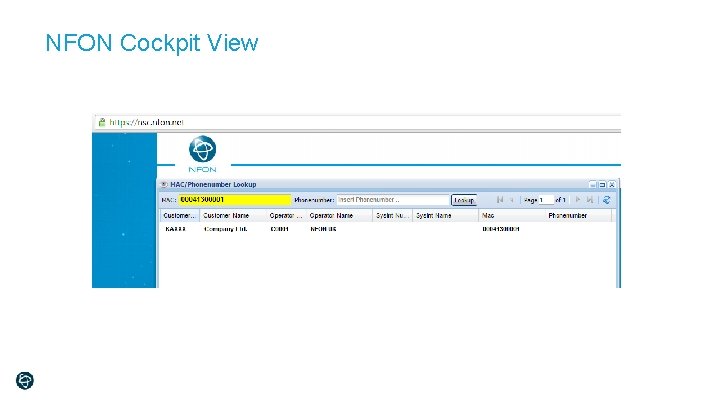Click the lookup window title icon
720x405 pixels.
(164, 184)
